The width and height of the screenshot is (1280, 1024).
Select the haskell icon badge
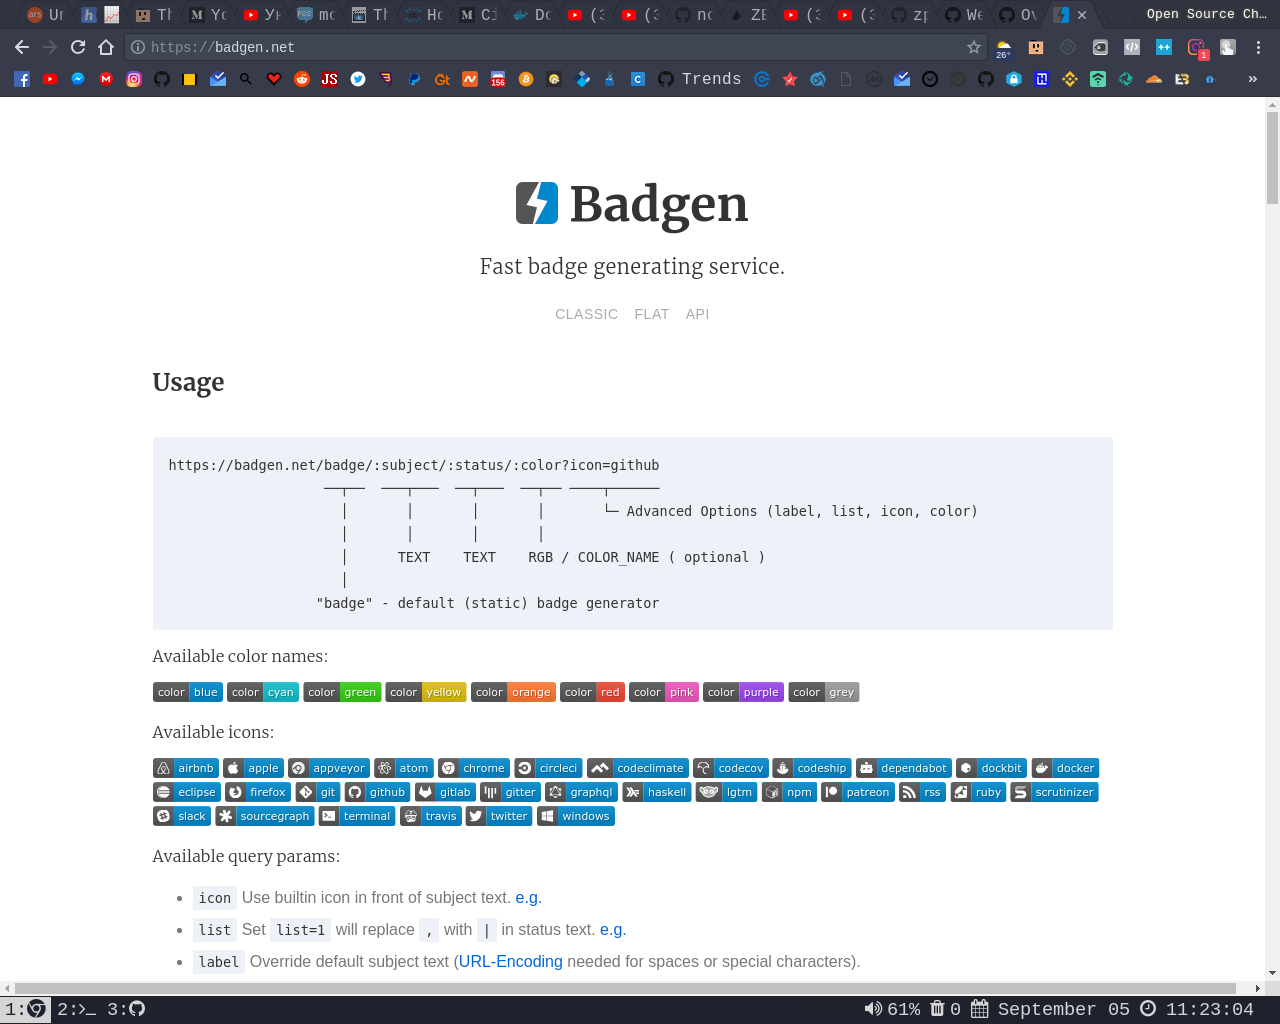click(657, 792)
